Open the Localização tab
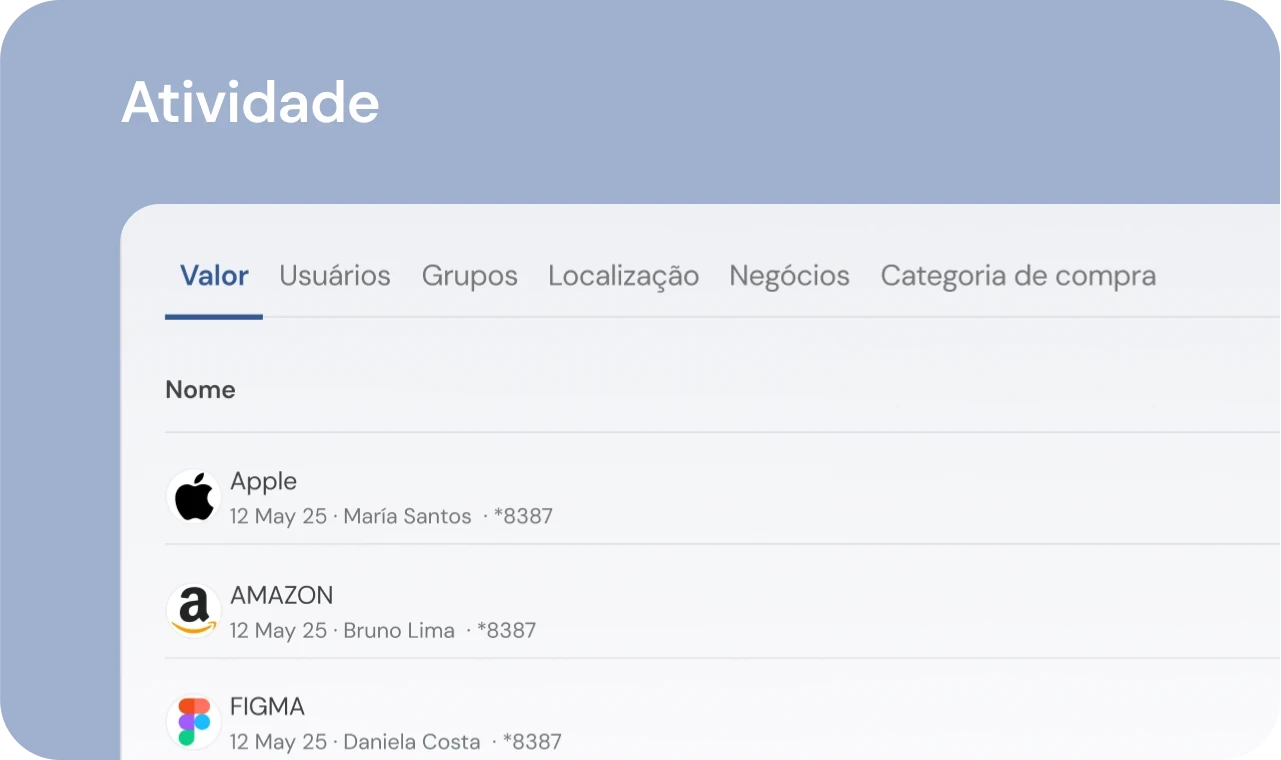 tap(622, 276)
